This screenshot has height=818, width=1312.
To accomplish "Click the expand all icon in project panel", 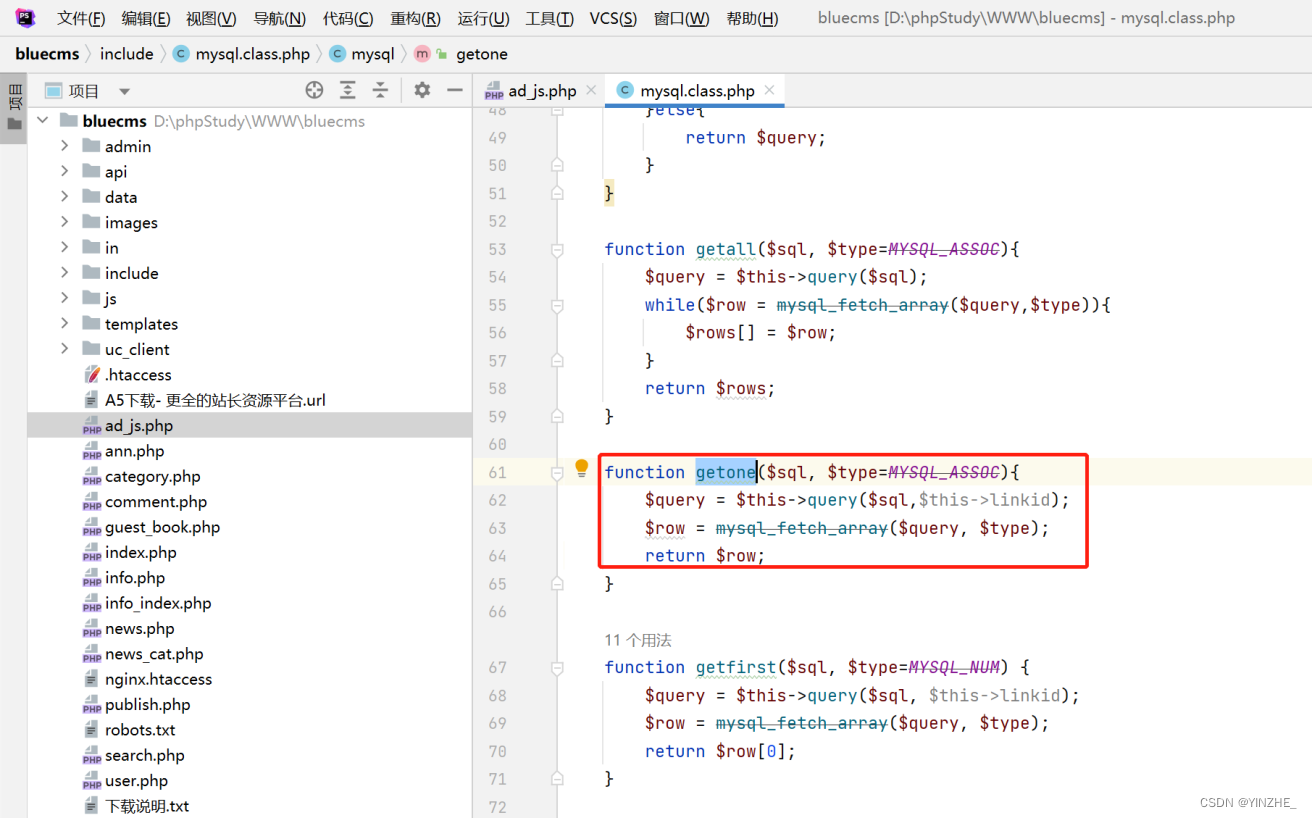I will coord(347,90).
